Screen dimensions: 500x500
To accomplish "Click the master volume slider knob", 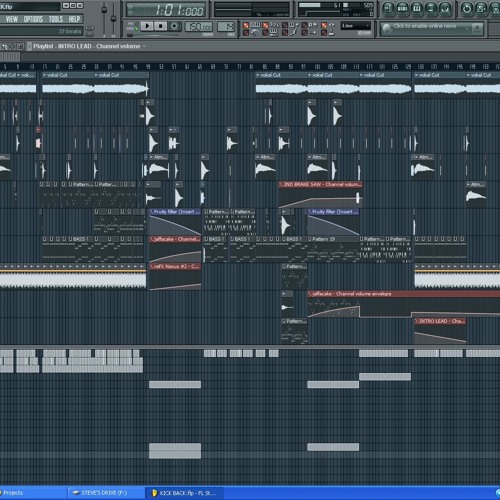I will [x=104, y=9].
